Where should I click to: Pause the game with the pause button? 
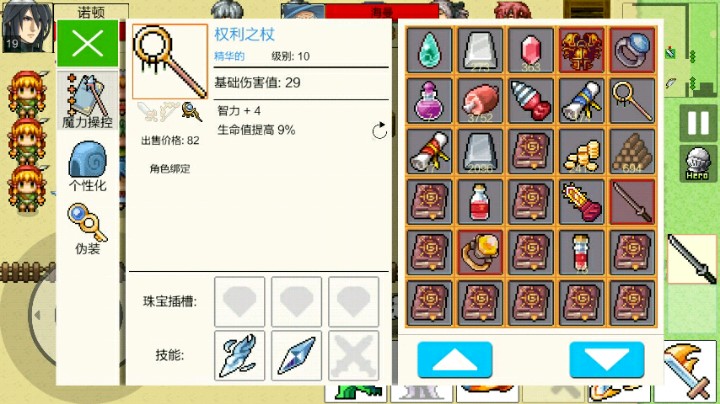pos(698,123)
